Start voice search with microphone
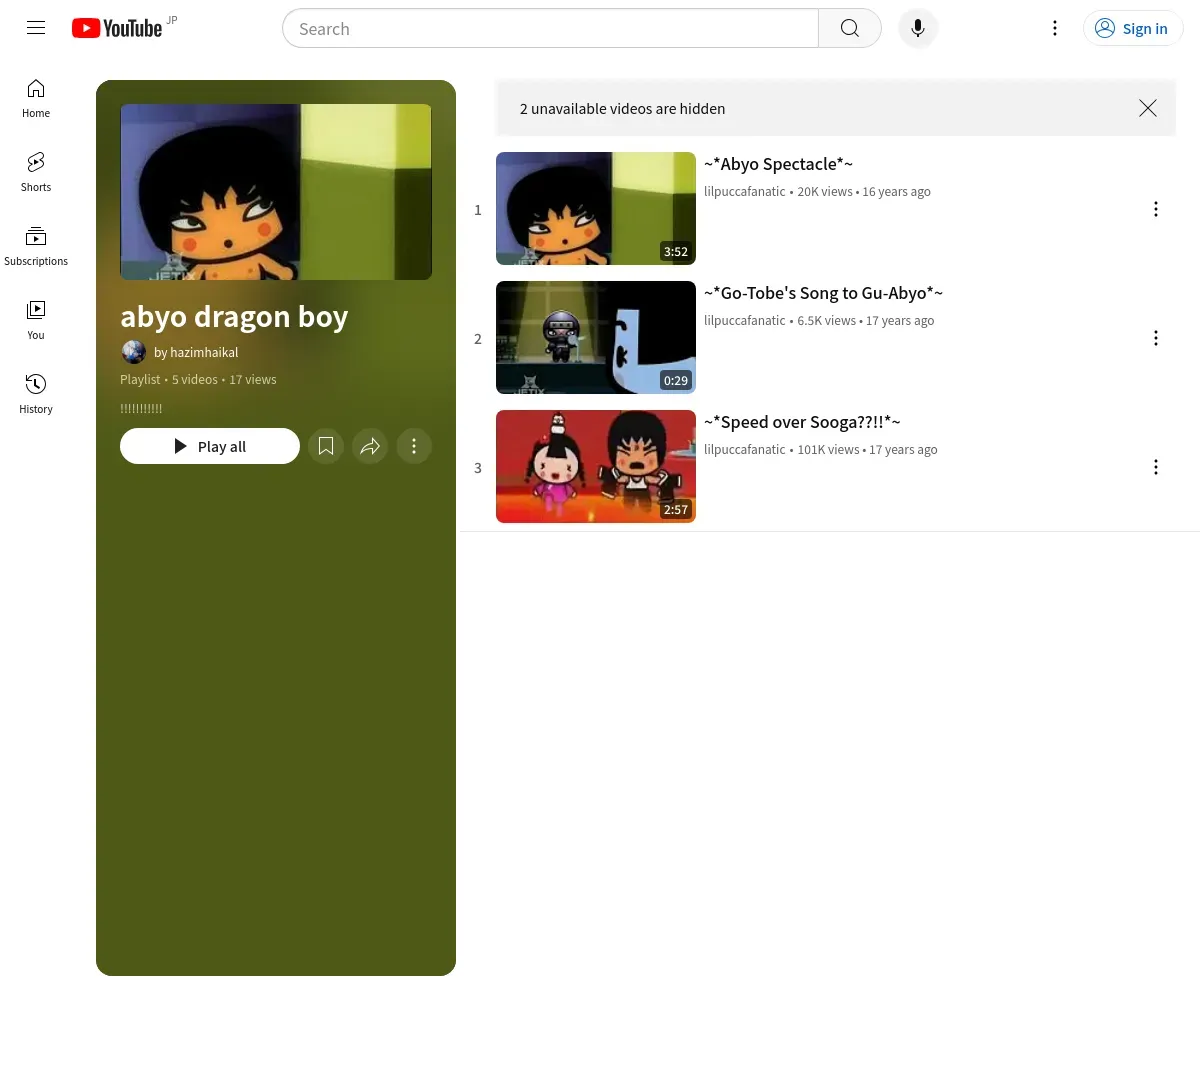Screen dimensions: 1200x1088 (918, 28)
